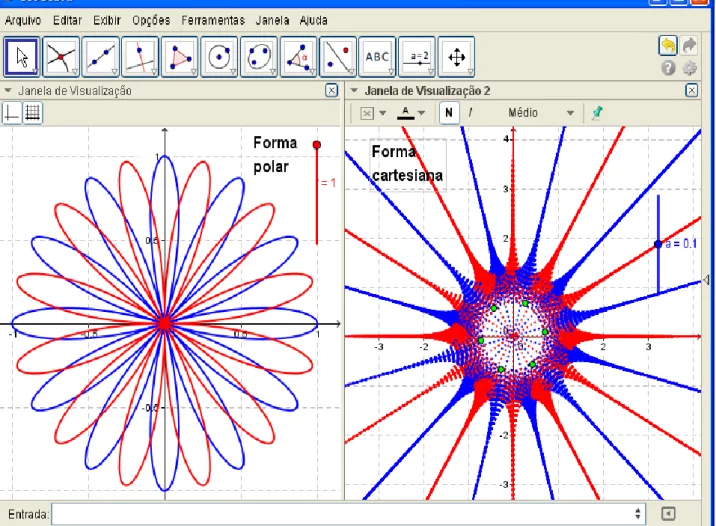Image resolution: width=716 pixels, height=526 pixels.
Task: Select the Circle with Center tool
Action: click(219, 57)
